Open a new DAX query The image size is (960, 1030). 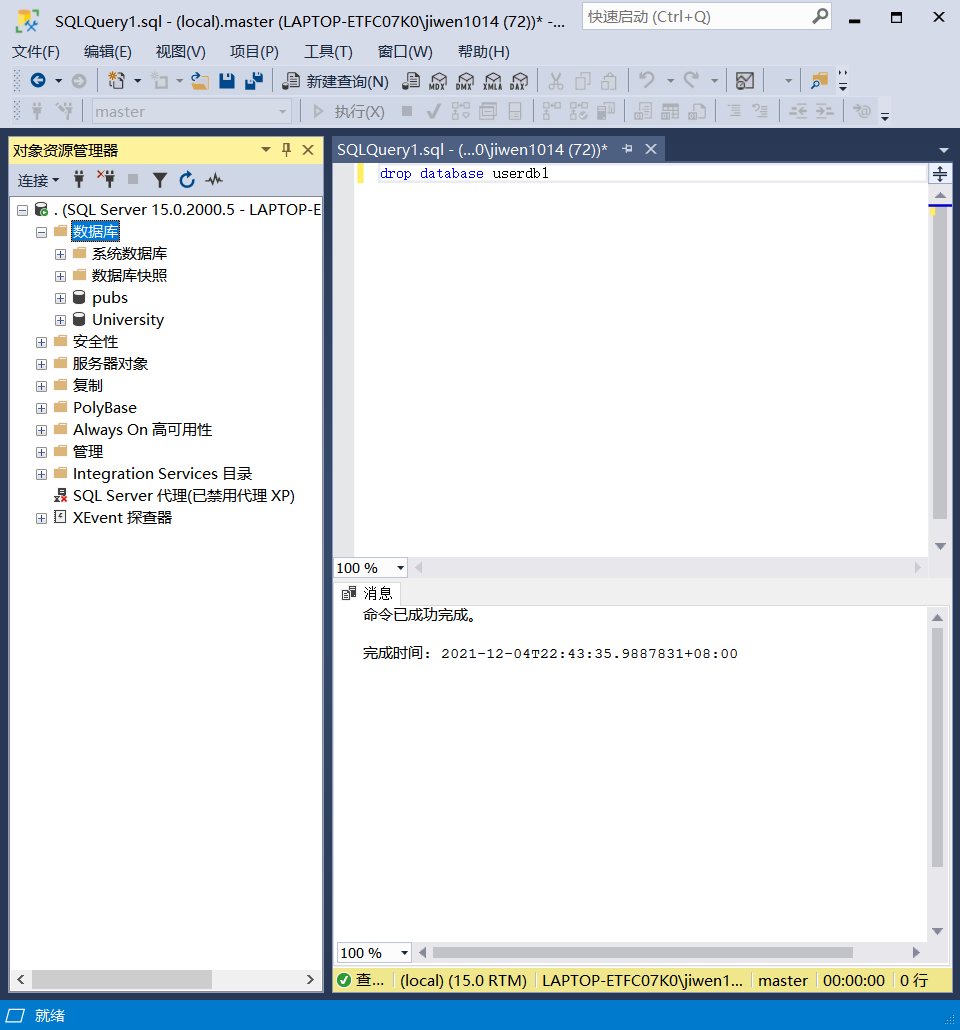(519, 81)
